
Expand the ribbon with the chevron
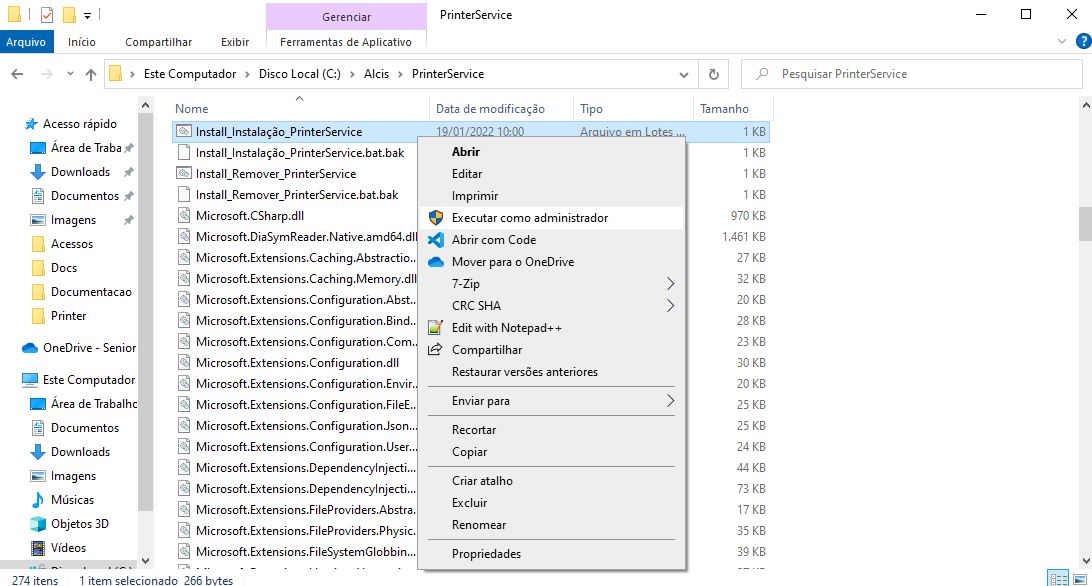(x=1061, y=42)
